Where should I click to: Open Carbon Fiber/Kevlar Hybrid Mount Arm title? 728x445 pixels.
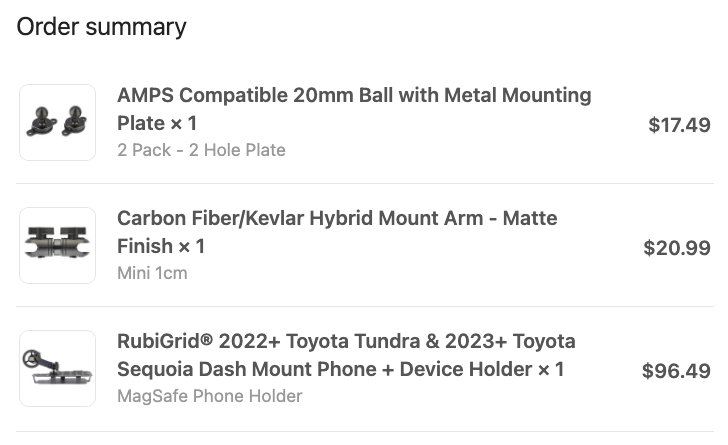pyautogui.click(x=337, y=232)
